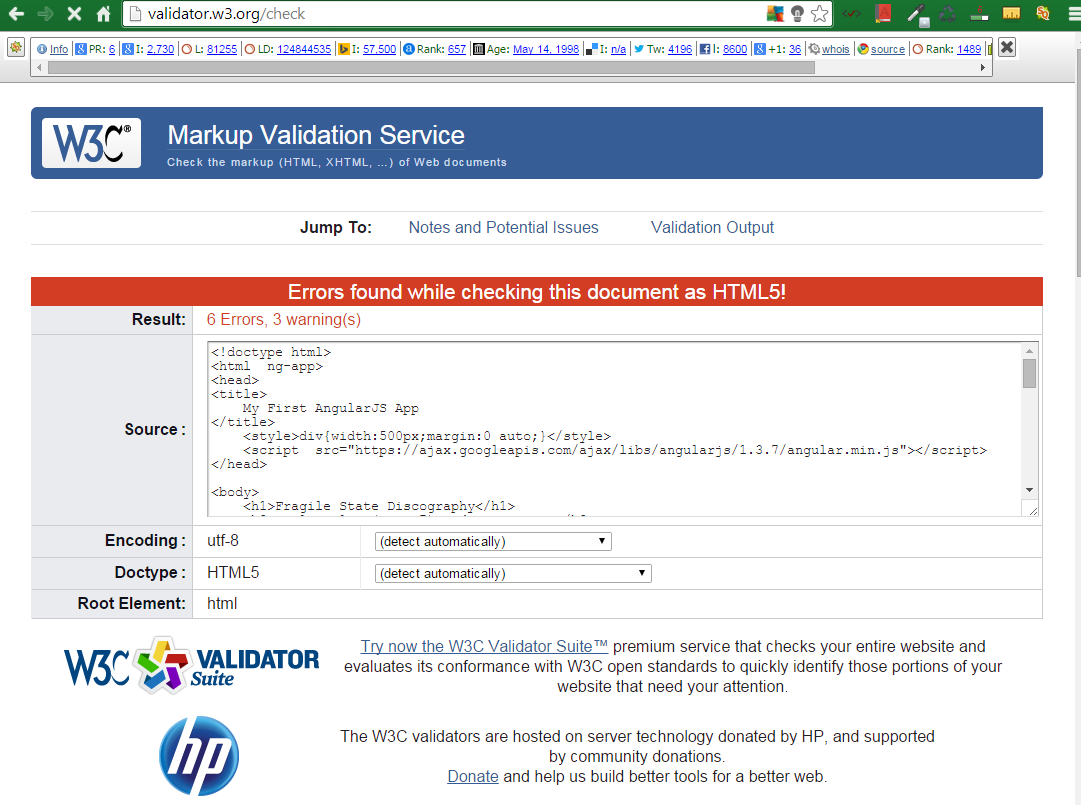Bookmark this page with the star icon
The image size is (1081, 805).
click(820, 14)
